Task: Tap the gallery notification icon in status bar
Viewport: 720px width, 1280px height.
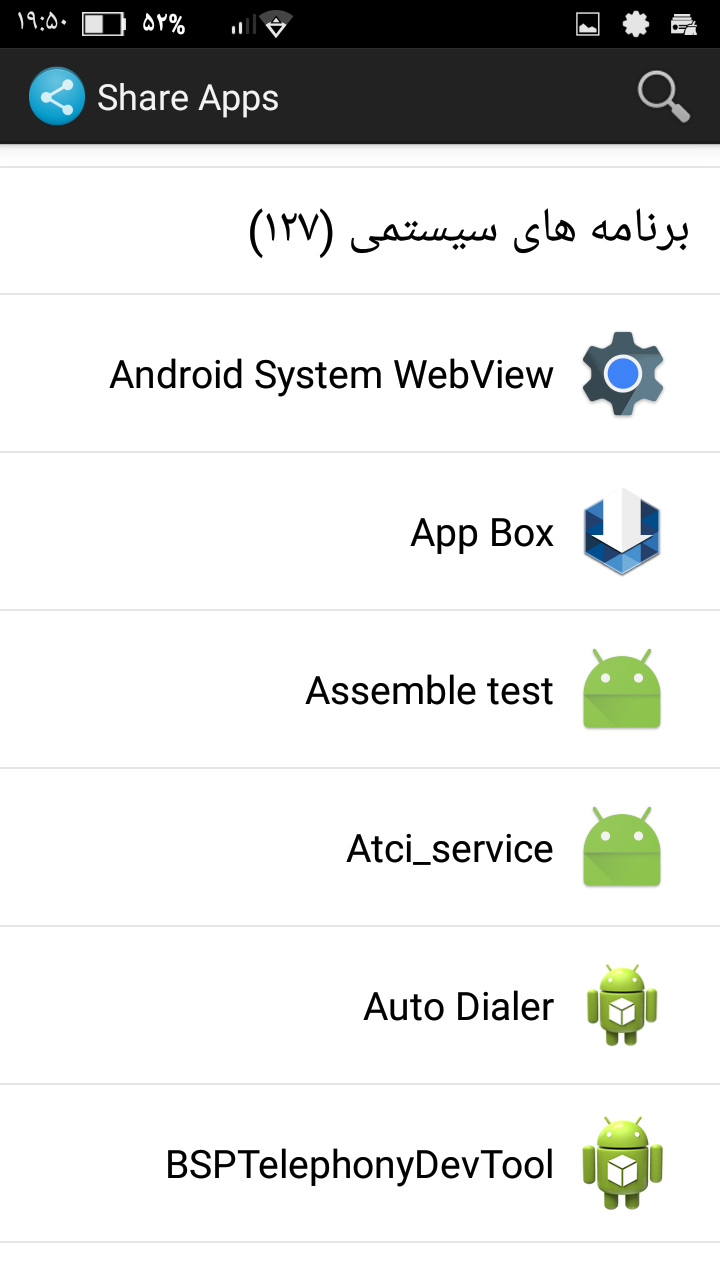Action: [x=588, y=24]
